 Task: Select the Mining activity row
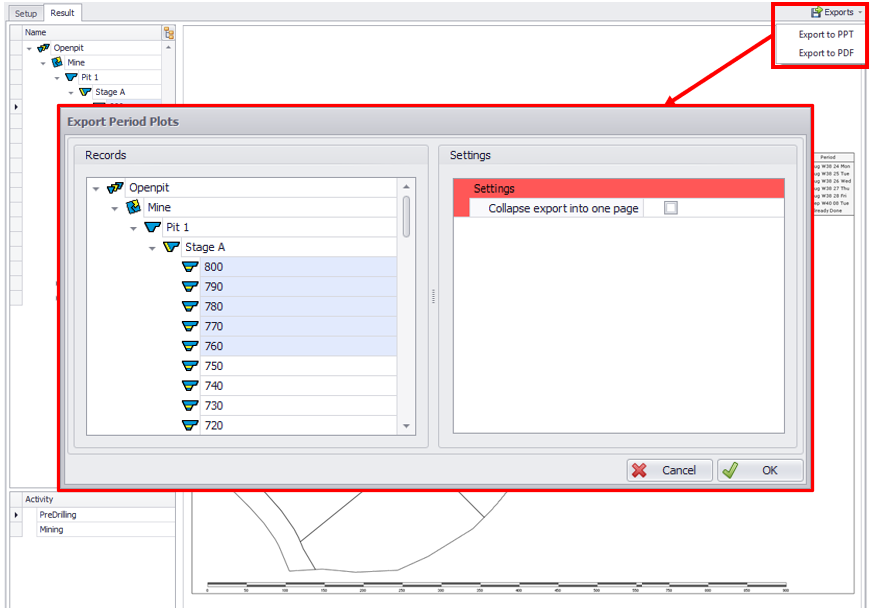(x=105, y=530)
